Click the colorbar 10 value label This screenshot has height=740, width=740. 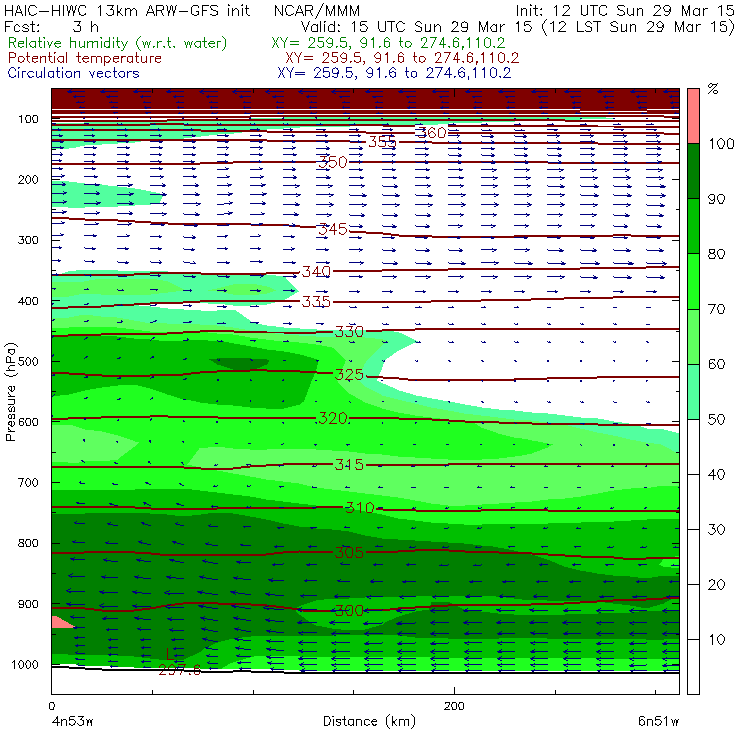[716, 640]
